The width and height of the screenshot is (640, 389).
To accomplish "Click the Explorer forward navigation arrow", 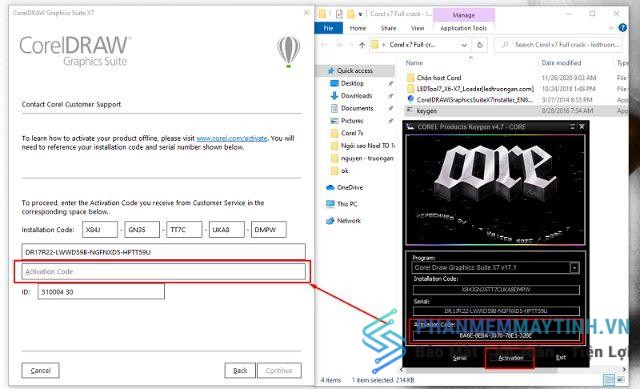I will click(339, 45).
